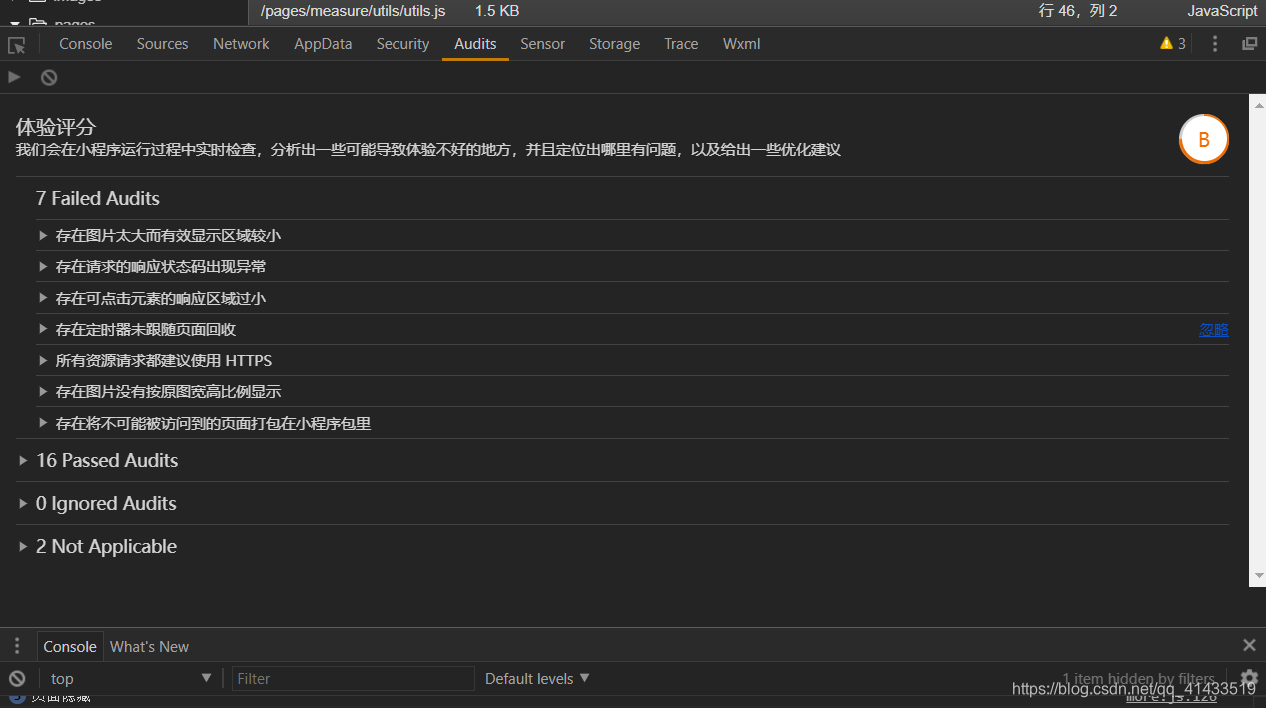Expand the audit 存在图片没有按原图宽高比例显示
Image resolution: width=1266 pixels, height=708 pixels.
632,391
